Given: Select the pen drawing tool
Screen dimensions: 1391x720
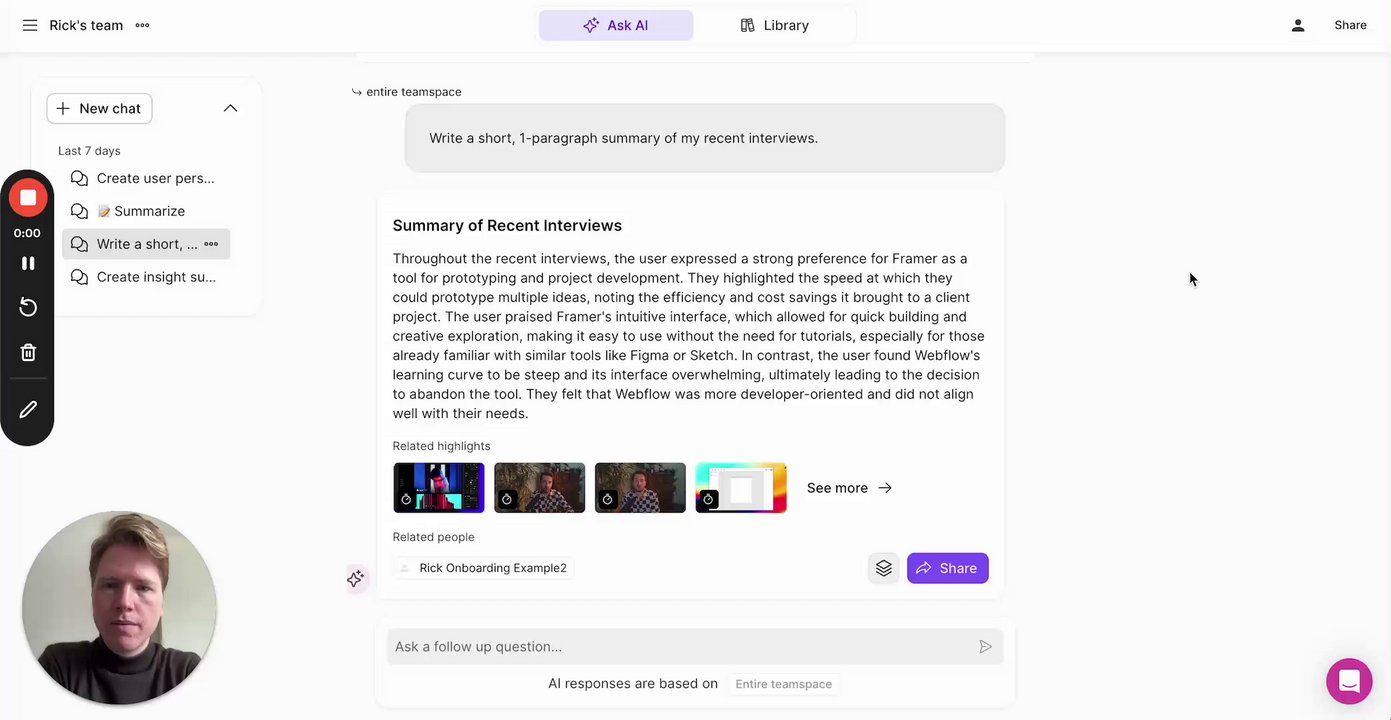Looking at the screenshot, I should click(x=28, y=409).
